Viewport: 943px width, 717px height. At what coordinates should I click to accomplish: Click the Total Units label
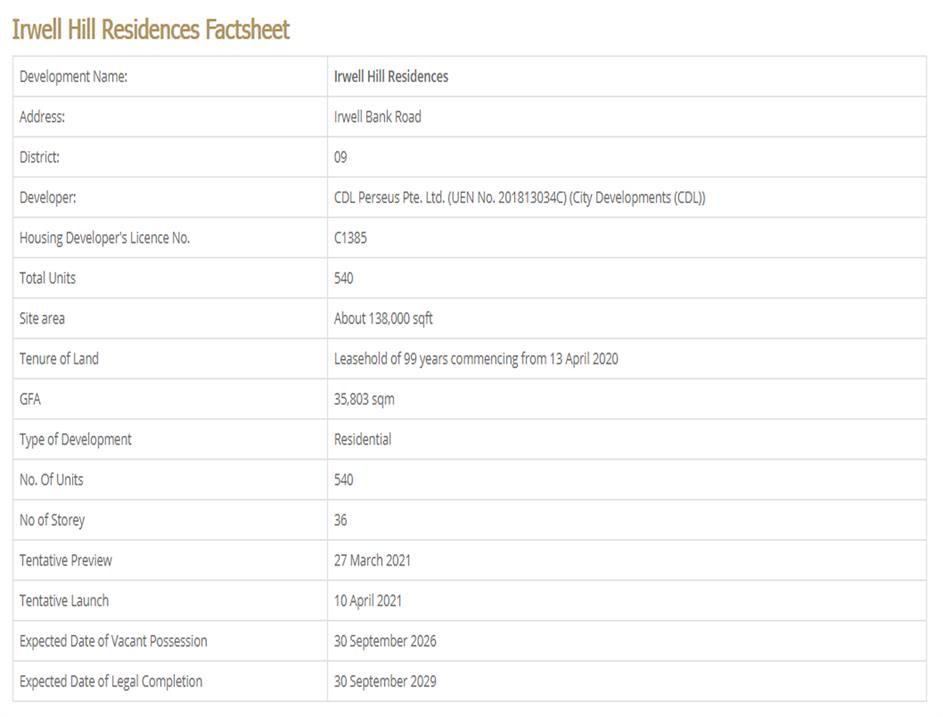pos(47,278)
